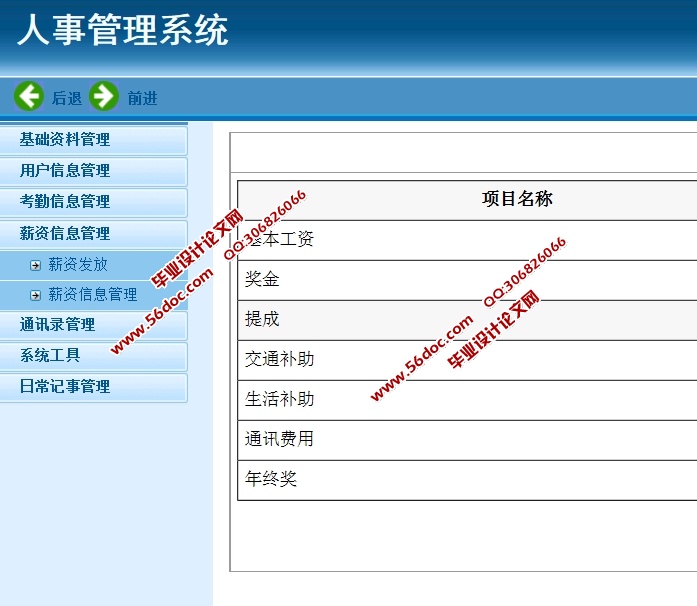This screenshot has width=697, height=606.
Task: Click the green forward arrow icon
Action: pyautogui.click(x=104, y=97)
